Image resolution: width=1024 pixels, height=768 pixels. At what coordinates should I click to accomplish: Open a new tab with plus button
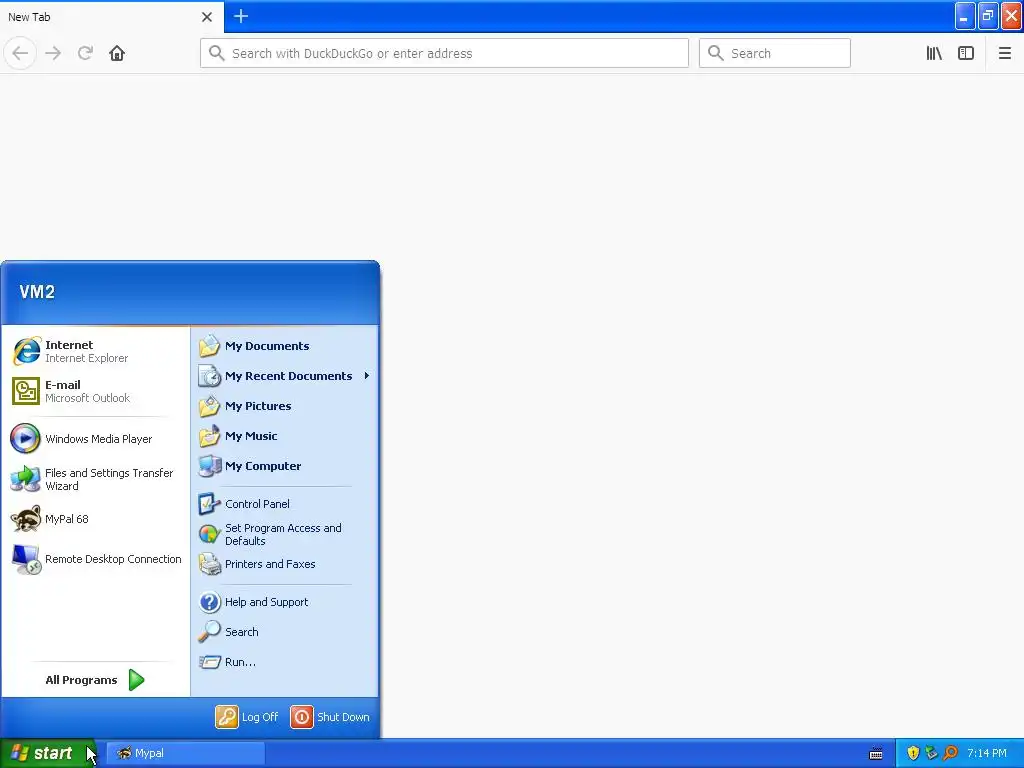241,16
